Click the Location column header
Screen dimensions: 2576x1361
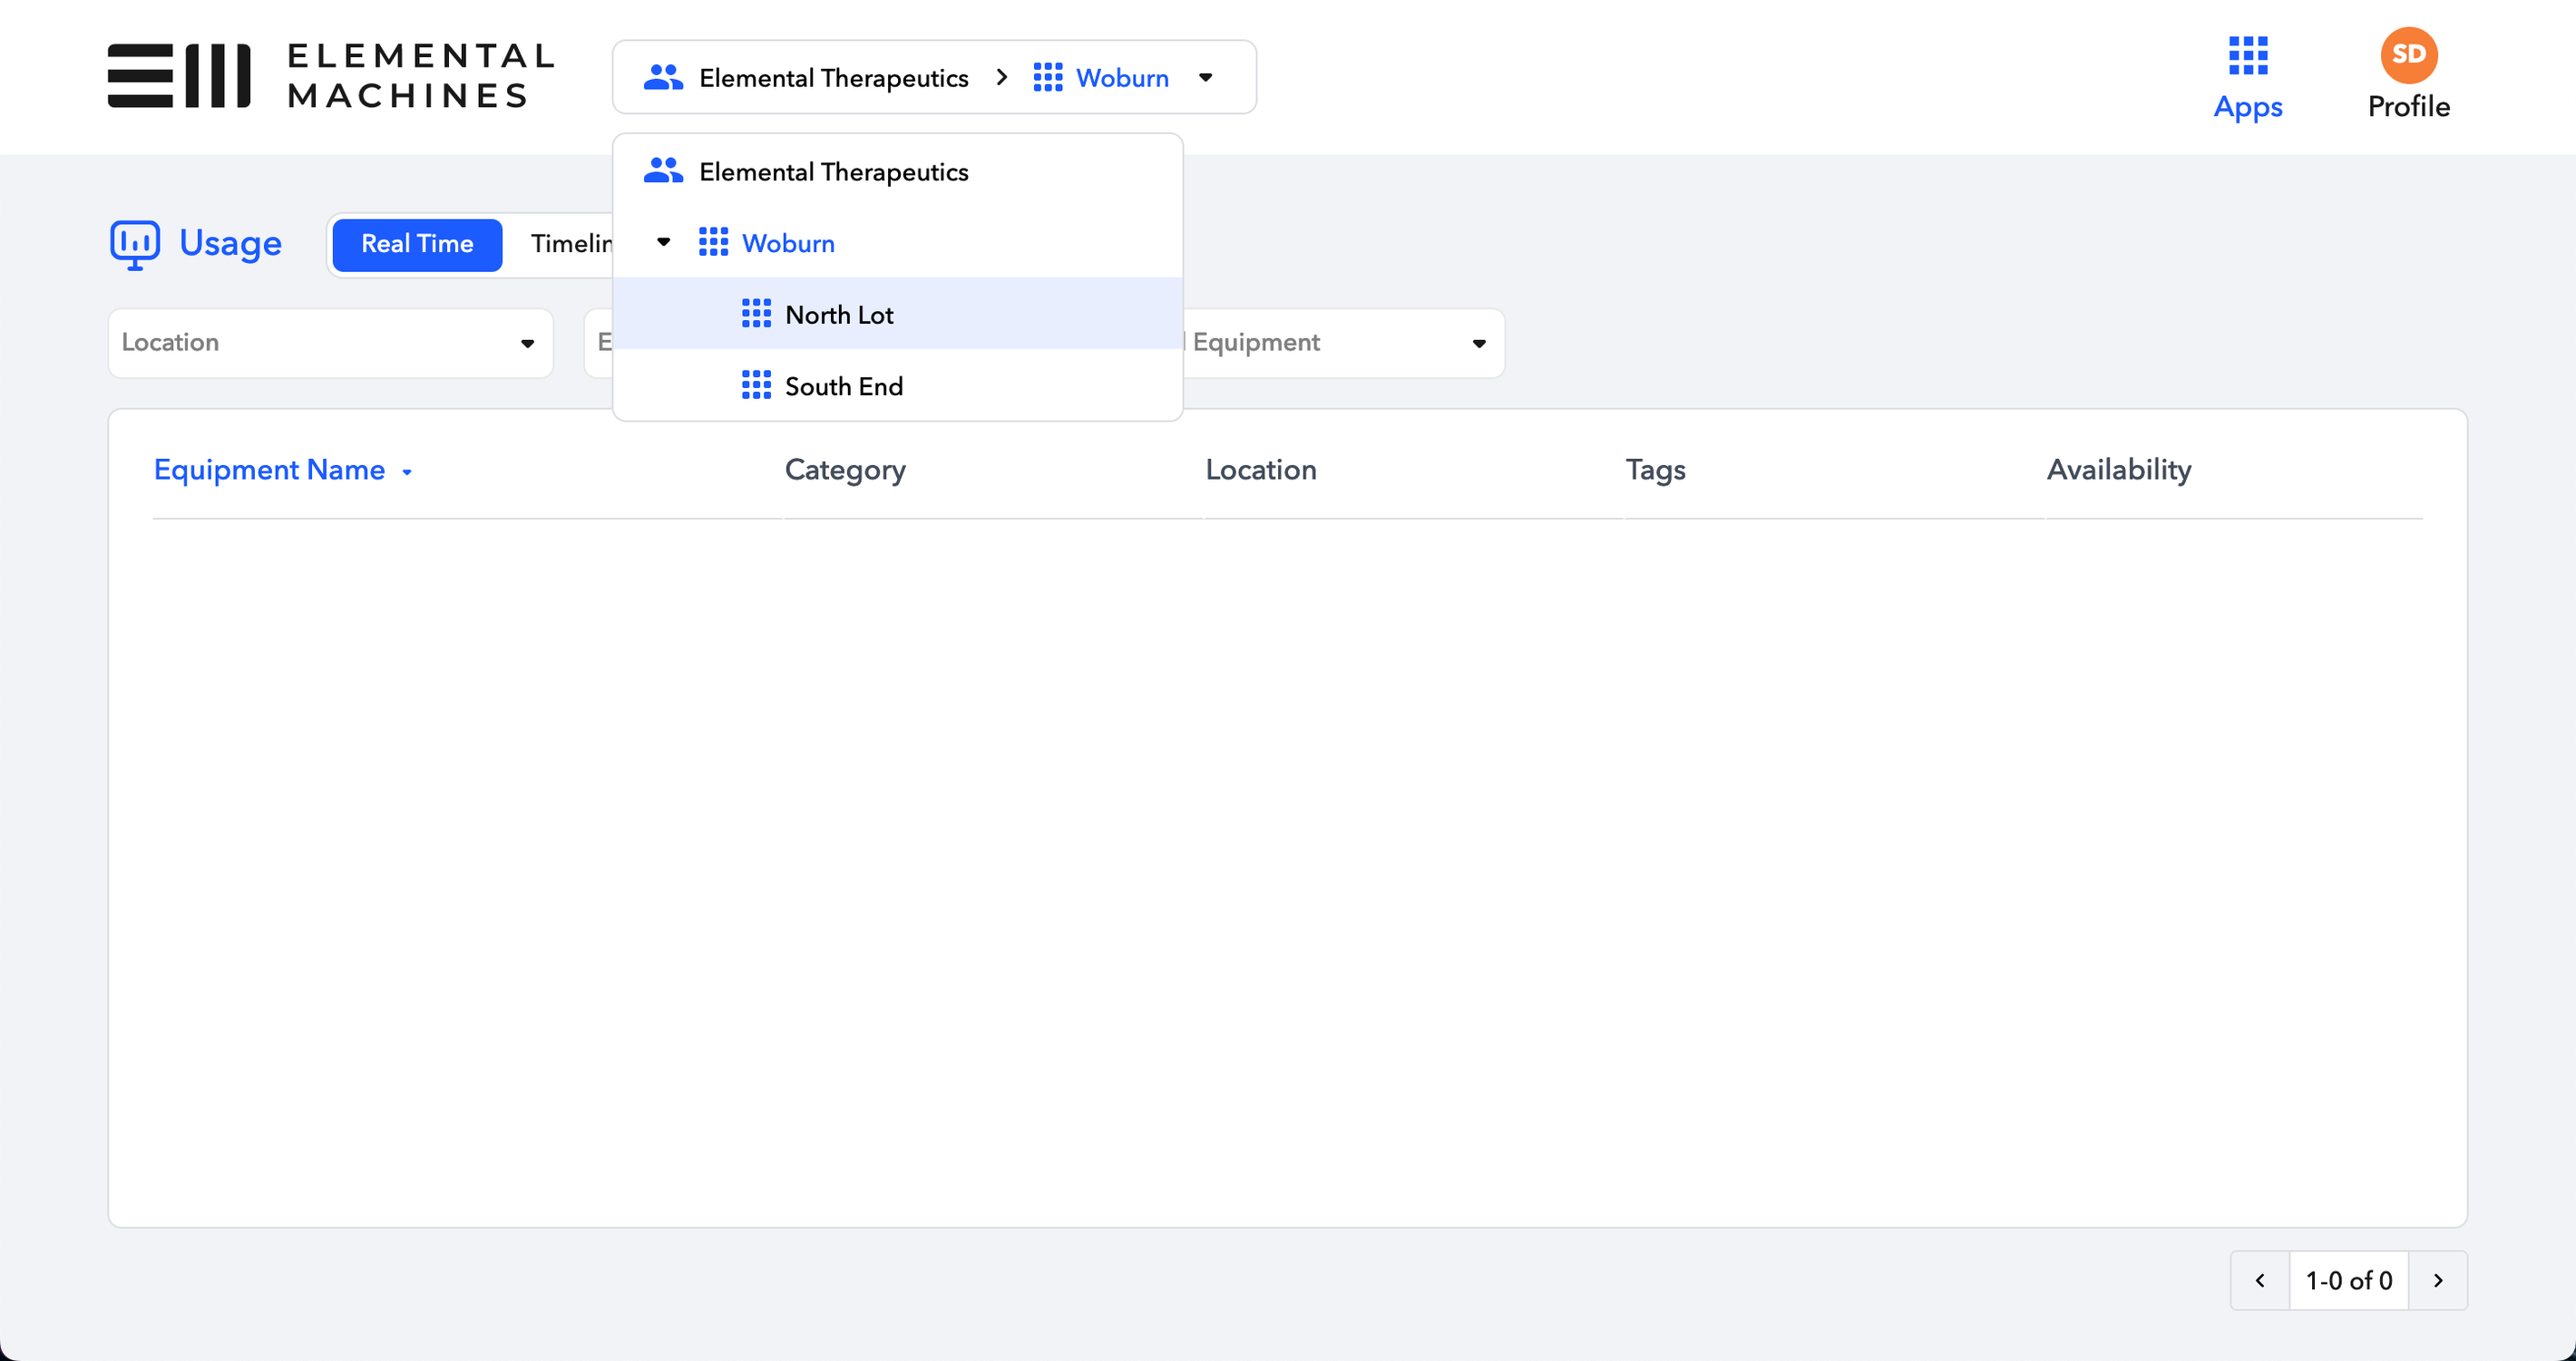pos(1260,470)
